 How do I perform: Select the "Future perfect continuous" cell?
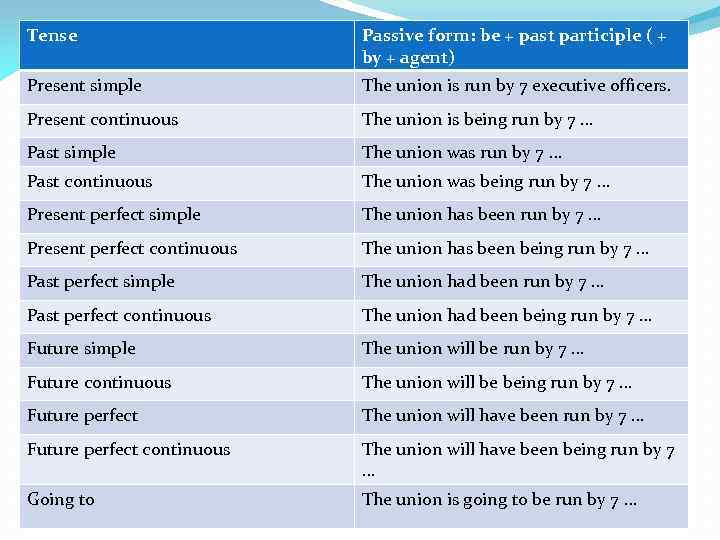[128, 450]
